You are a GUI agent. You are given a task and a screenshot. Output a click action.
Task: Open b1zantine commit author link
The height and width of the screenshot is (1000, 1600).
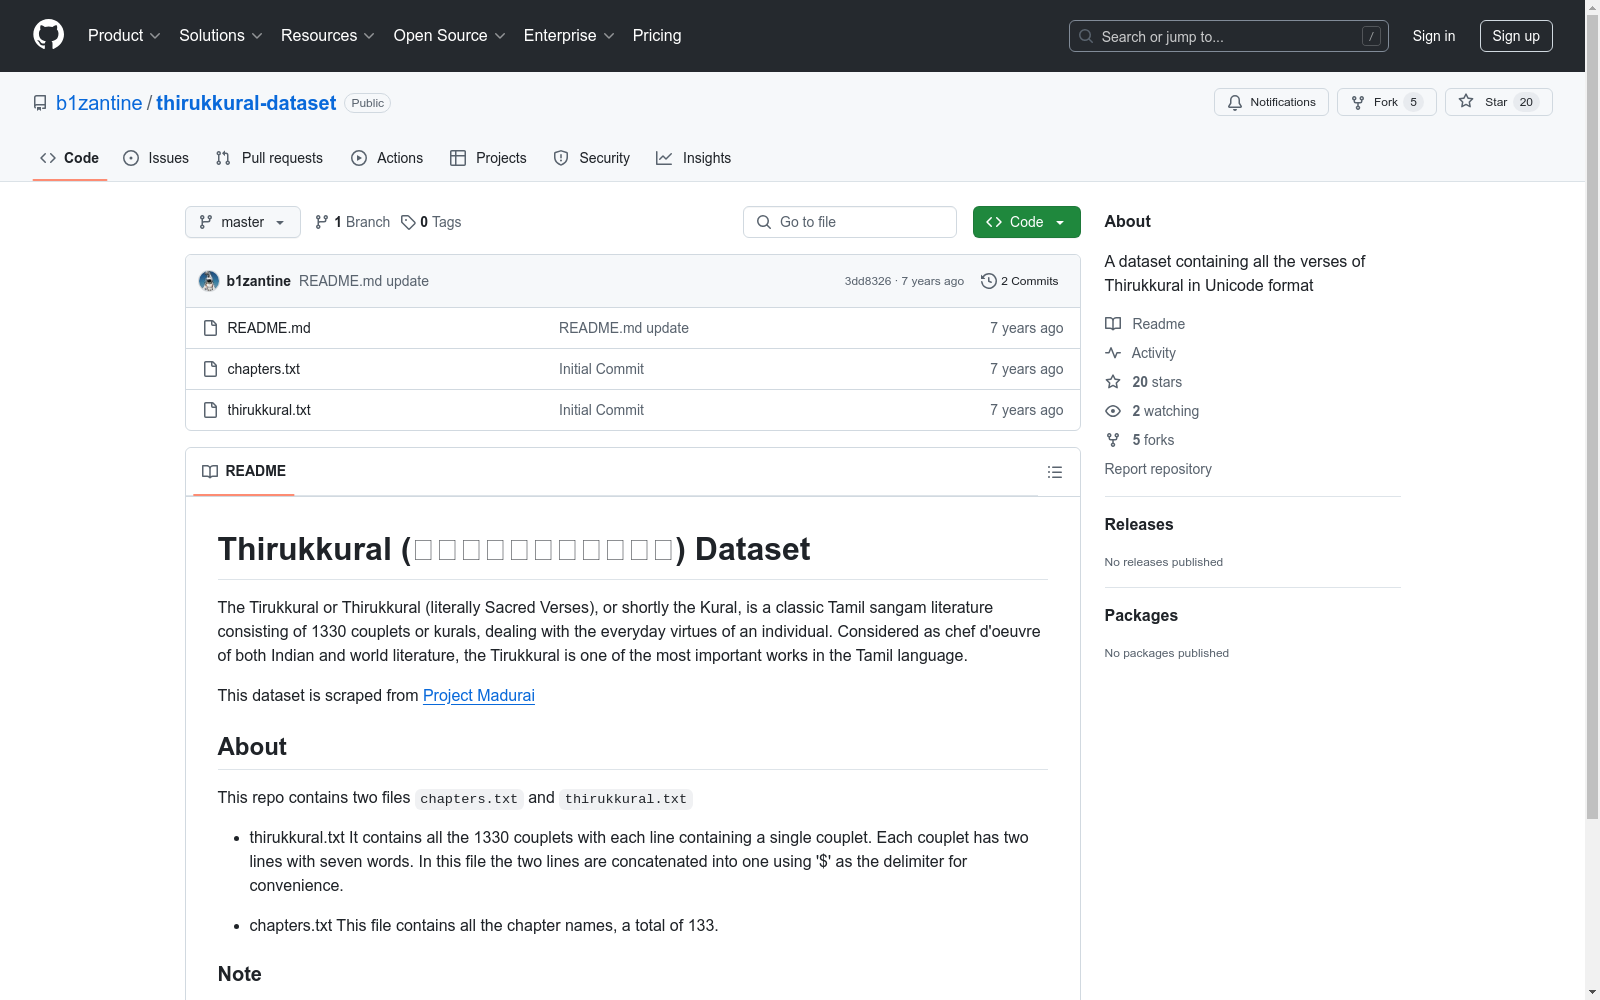pyautogui.click(x=259, y=281)
